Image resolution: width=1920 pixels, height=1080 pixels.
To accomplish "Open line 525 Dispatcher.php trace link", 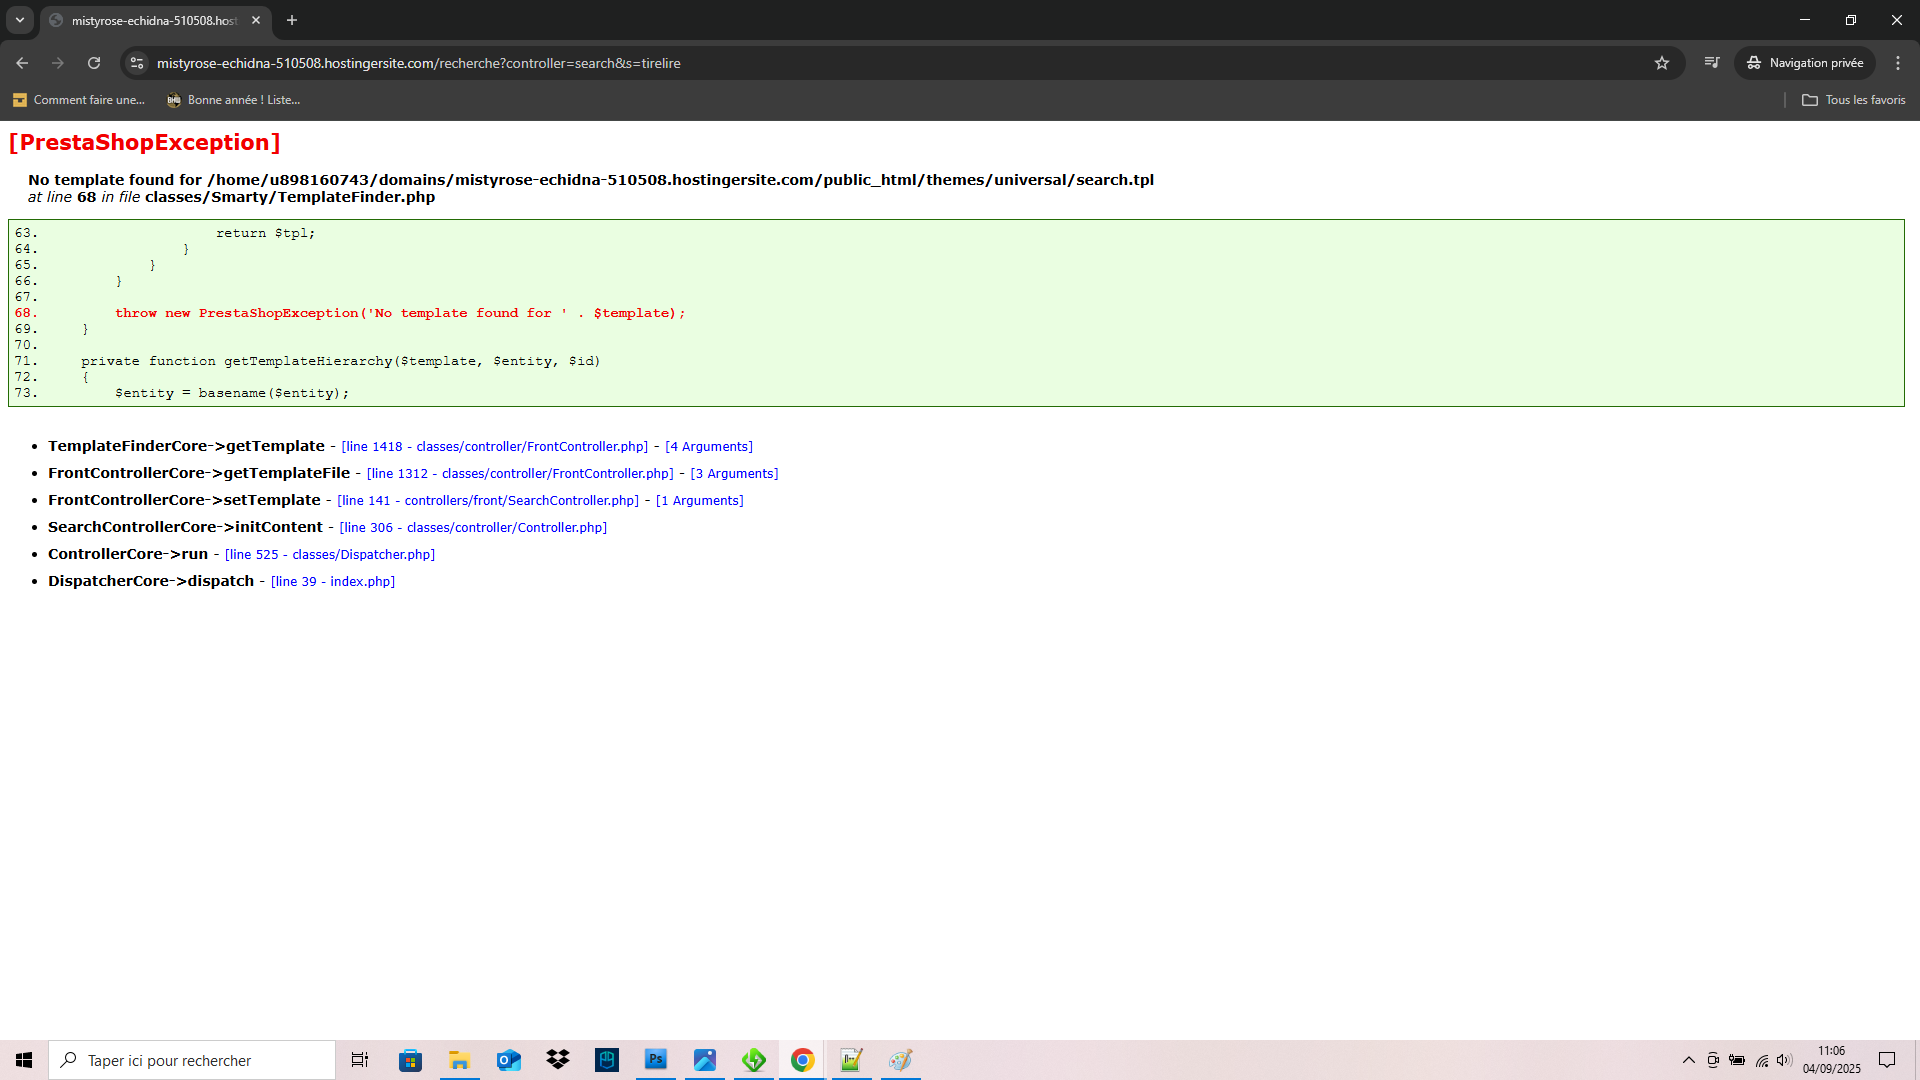I will pyautogui.click(x=330, y=555).
